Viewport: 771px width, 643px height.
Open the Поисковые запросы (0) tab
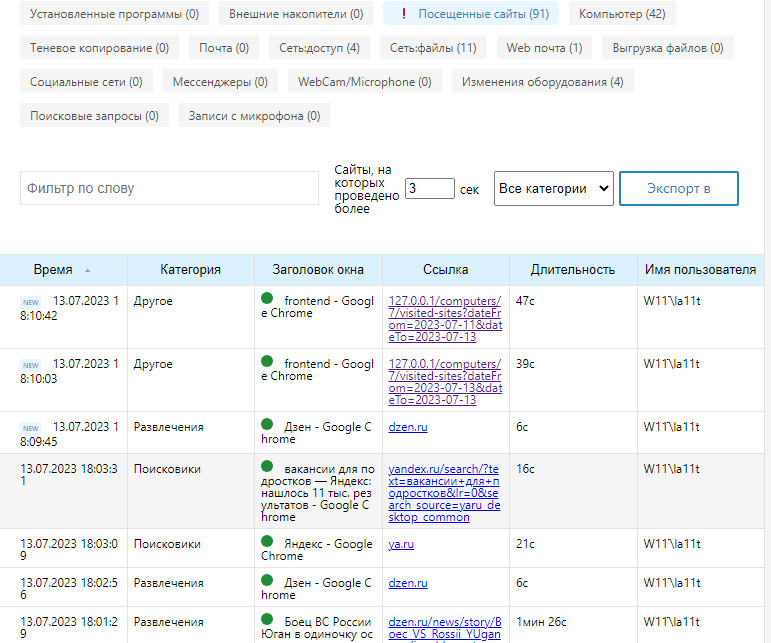[94, 116]
